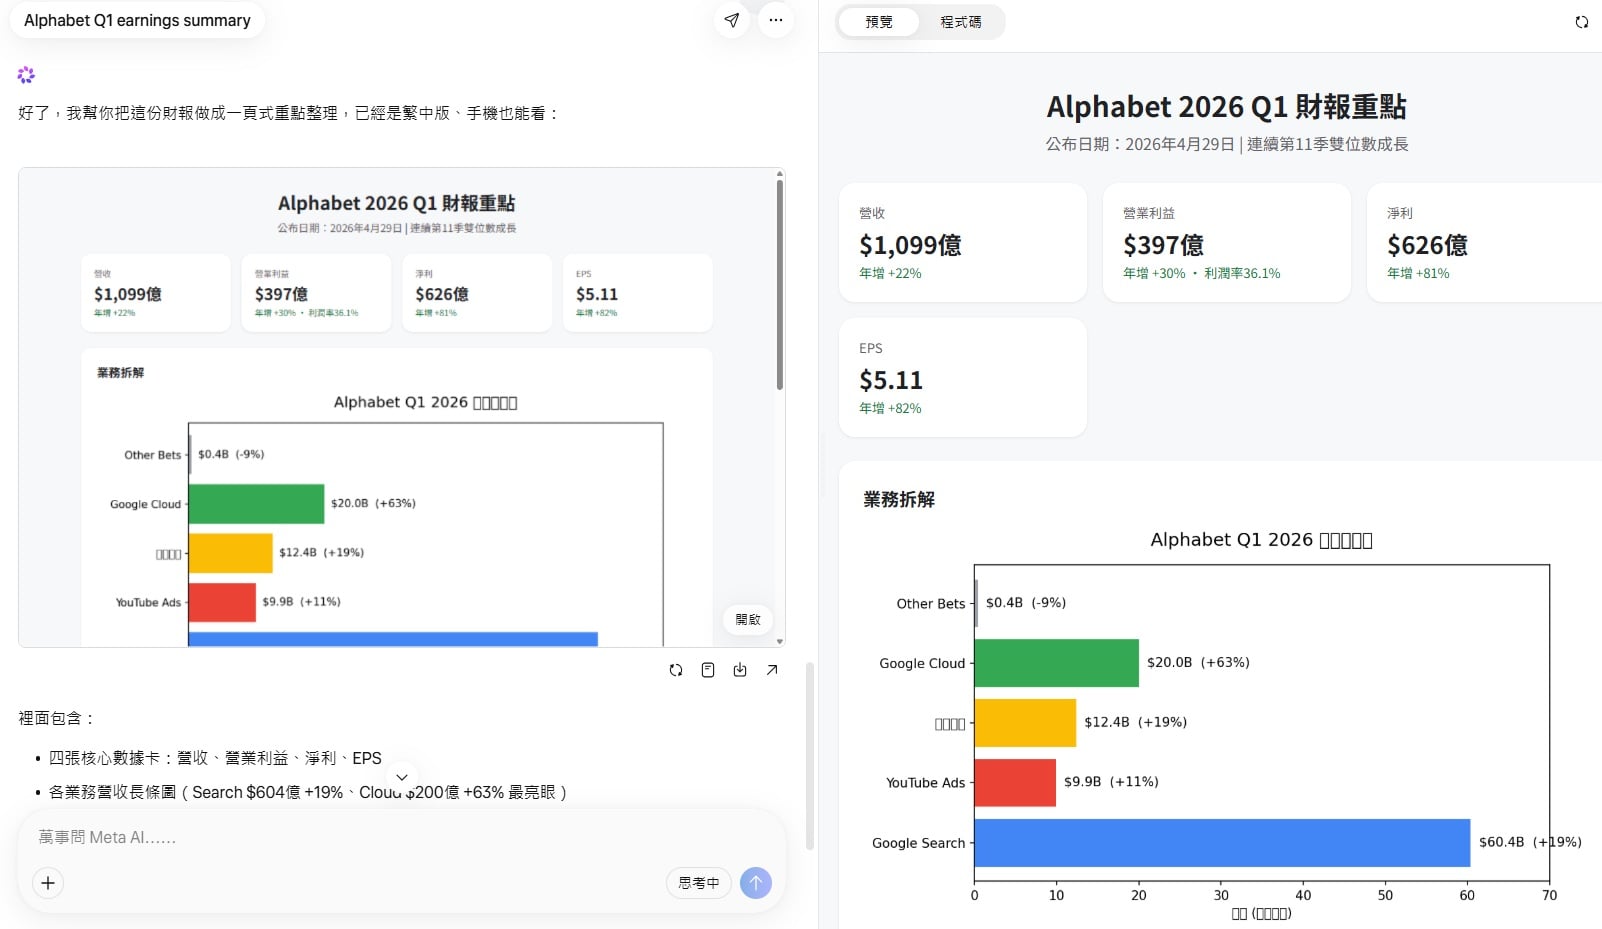Click the 營收 $1,099億 card in preview

pos(963,243)
